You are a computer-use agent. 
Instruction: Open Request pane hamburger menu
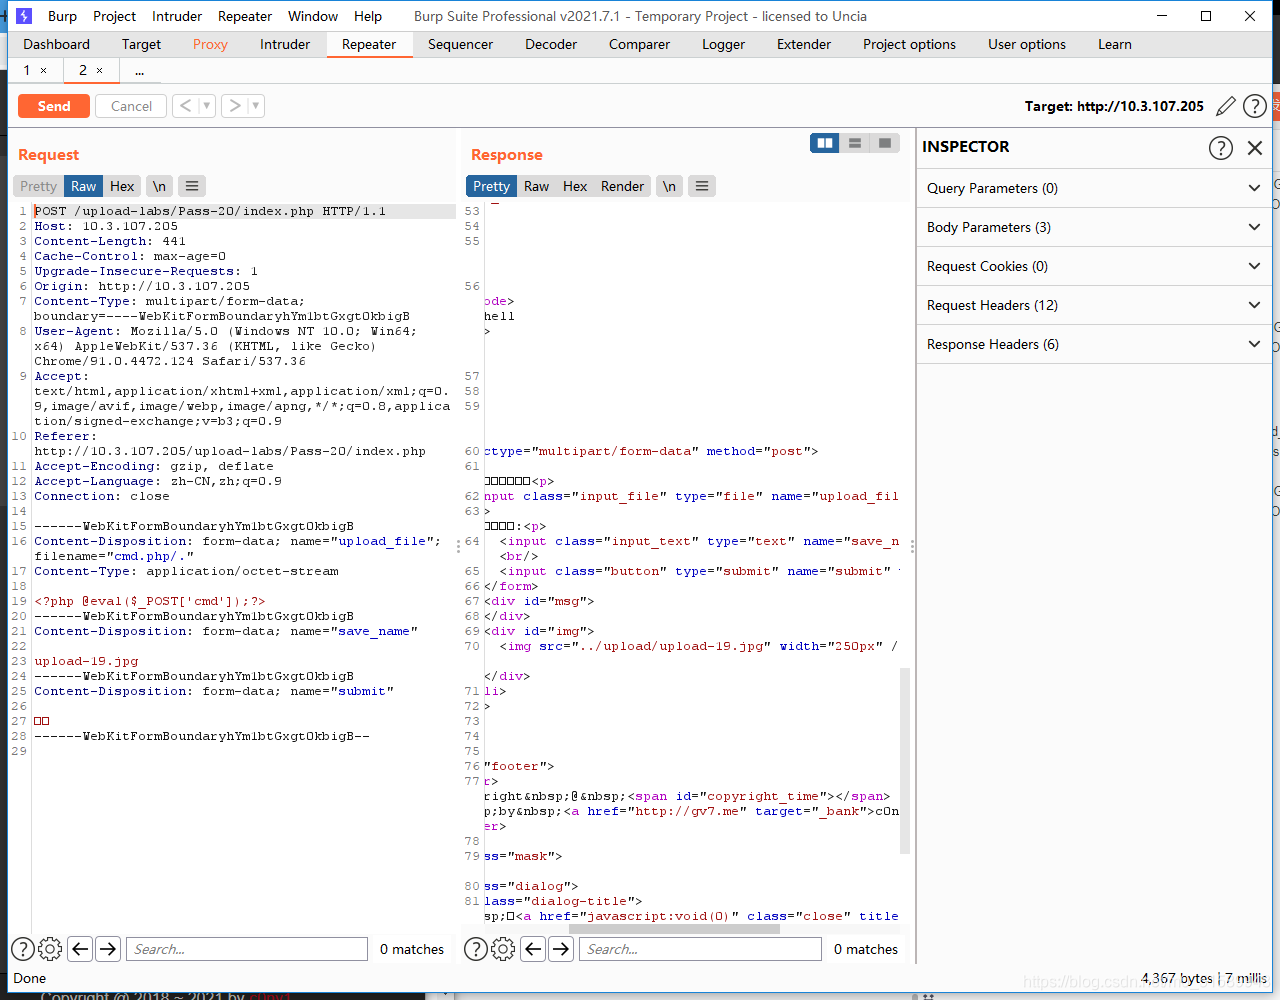pos(192,186)
